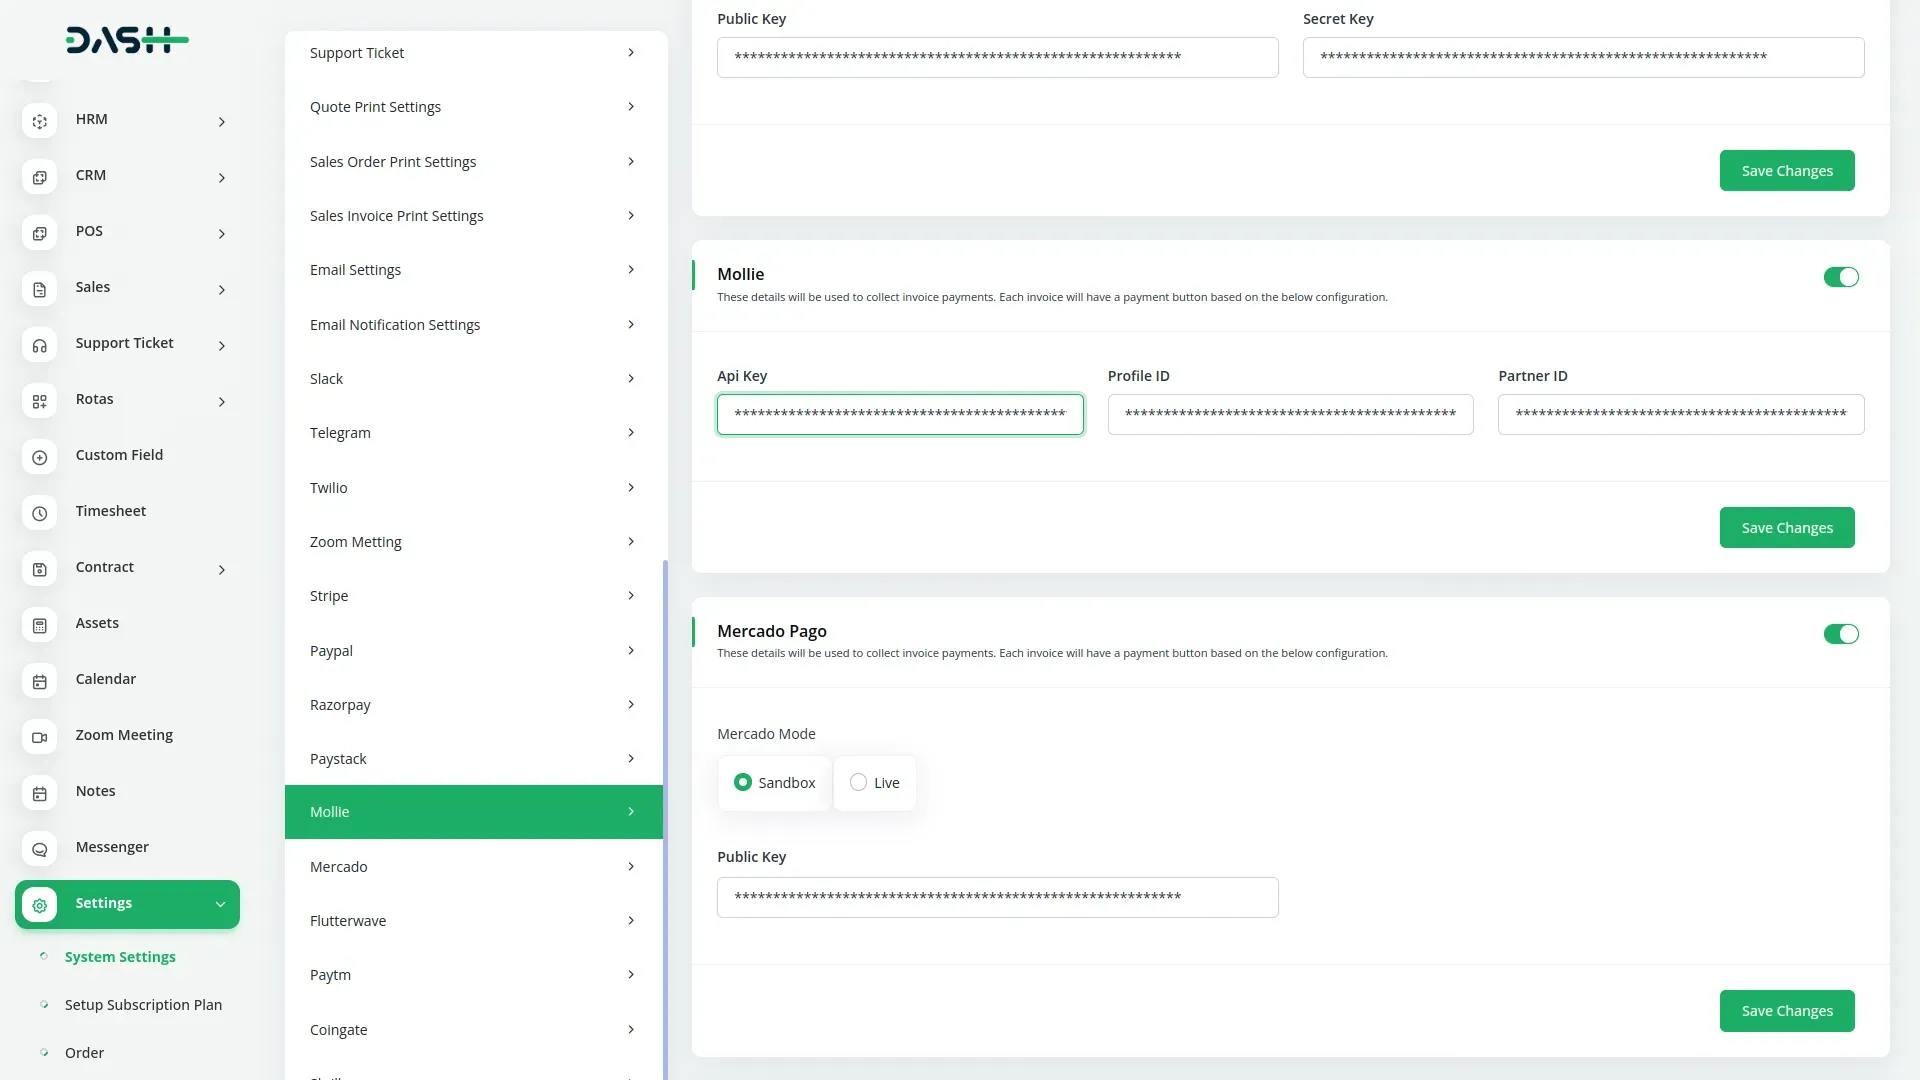The height and width of the screenshot is (1080, 1920).
Task: Click the Calendar sidebar icon
Action: (x=39, y=681)
